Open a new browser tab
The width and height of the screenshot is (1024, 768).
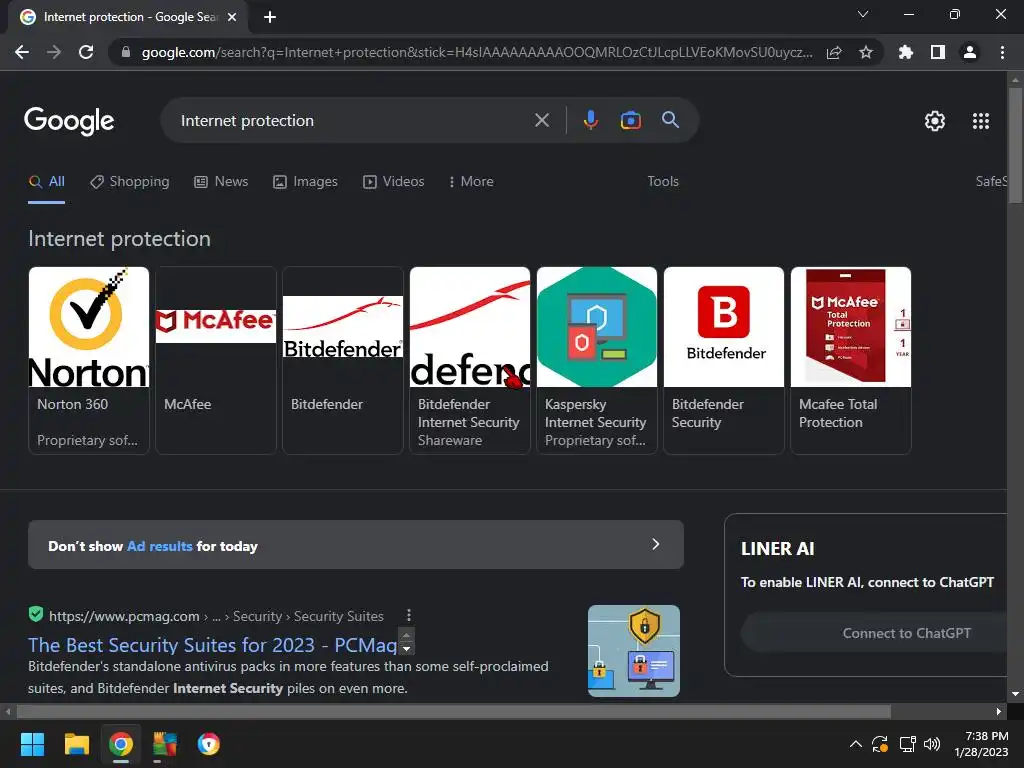pyautogui.click(x=270, y=17)
